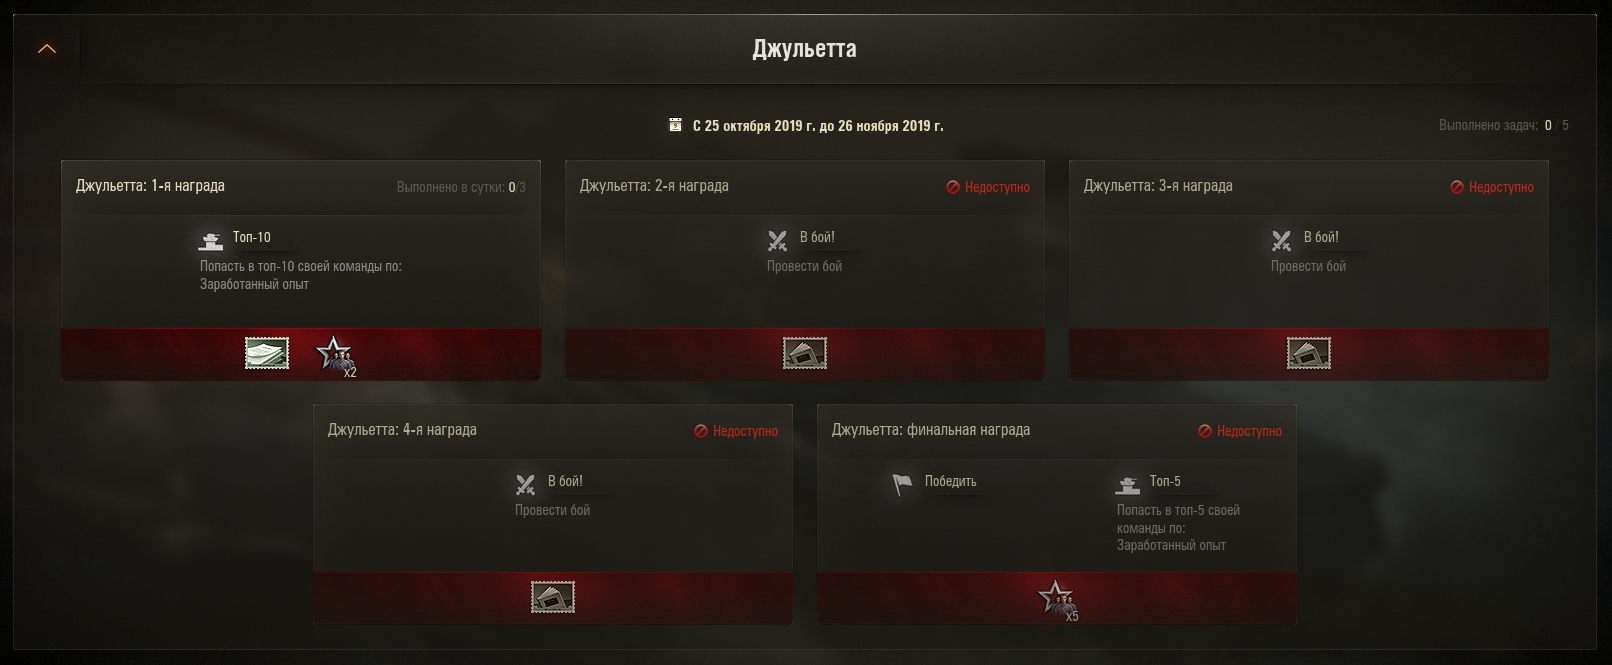1612x665 pixels.
Task: Click the tank icon next to Топ-5
Action: 1128,485
